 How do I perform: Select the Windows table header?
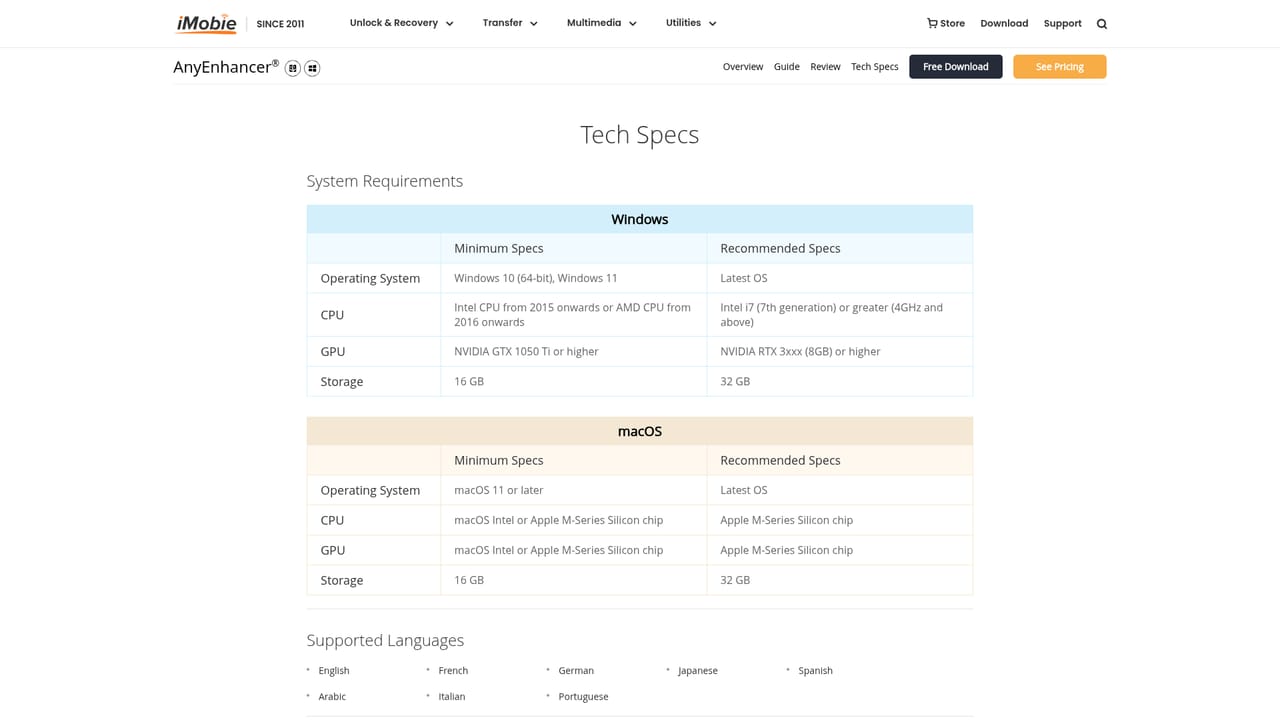click(640, 219)
